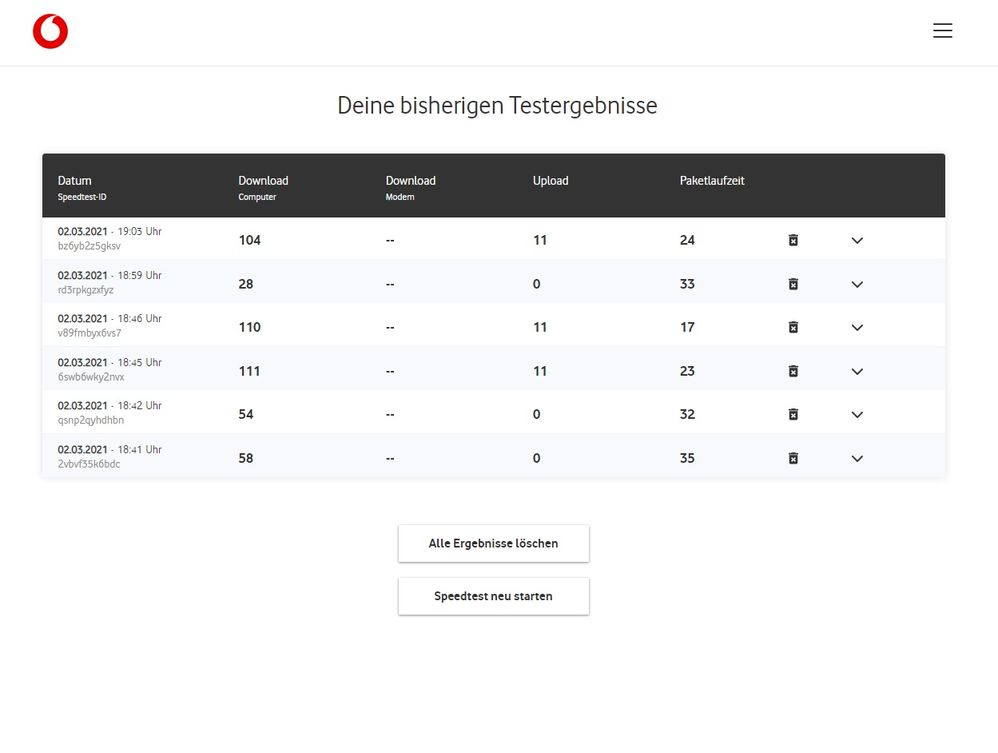Screen dimensions: 998x753
Task: Click the Vodafone logo
Action: [x=50, y=32]
